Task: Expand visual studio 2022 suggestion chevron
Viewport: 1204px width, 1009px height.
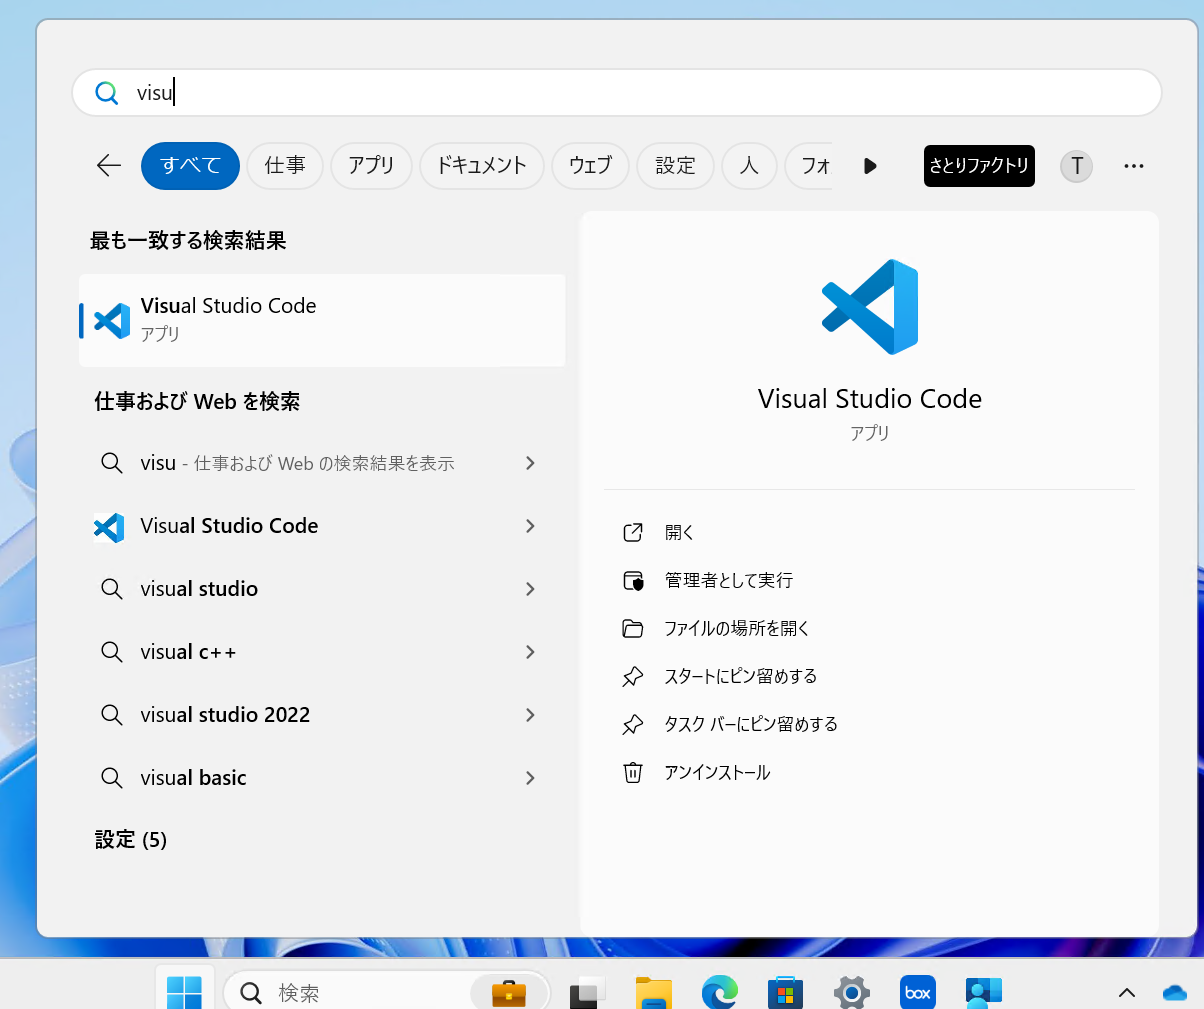Action: click(530, 715)
